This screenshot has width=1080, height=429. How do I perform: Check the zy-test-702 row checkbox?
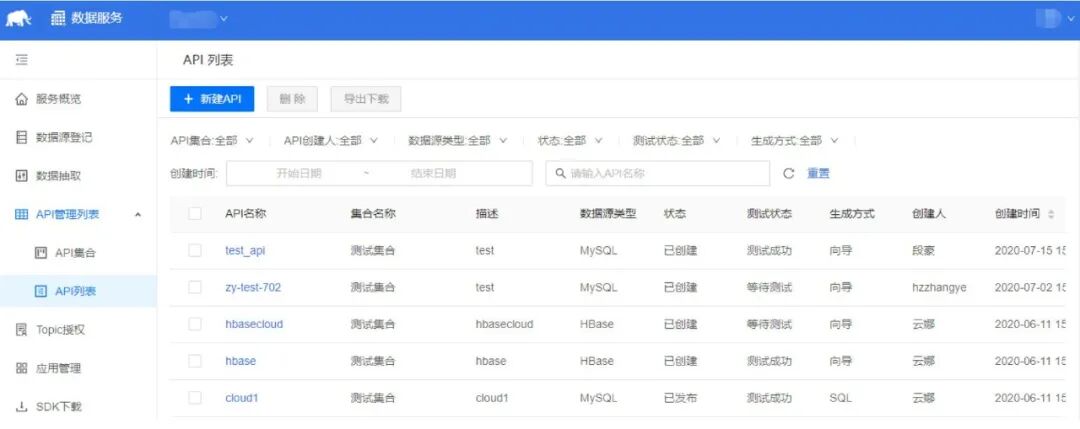click(195, 287)
